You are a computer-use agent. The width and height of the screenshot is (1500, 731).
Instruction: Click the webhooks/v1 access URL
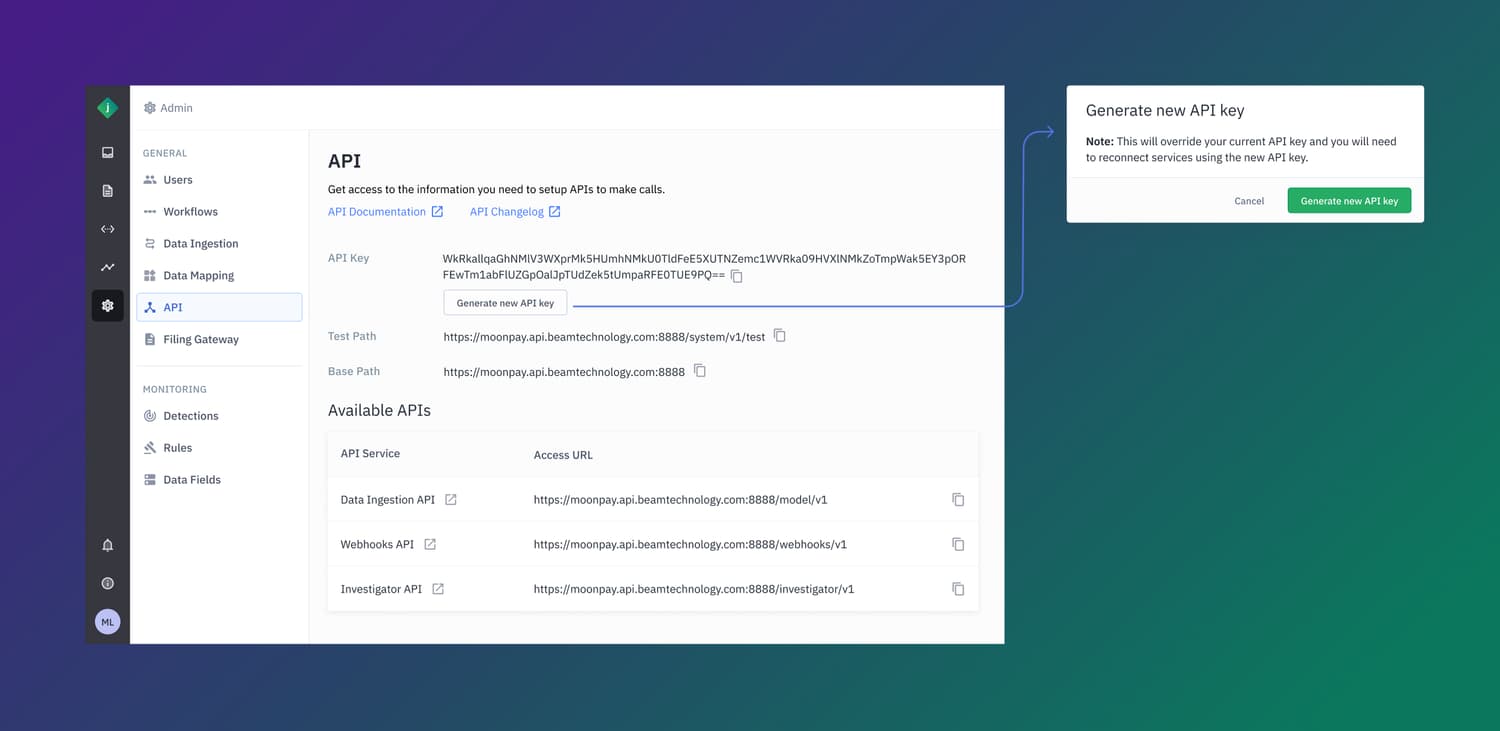pos(690,544)
